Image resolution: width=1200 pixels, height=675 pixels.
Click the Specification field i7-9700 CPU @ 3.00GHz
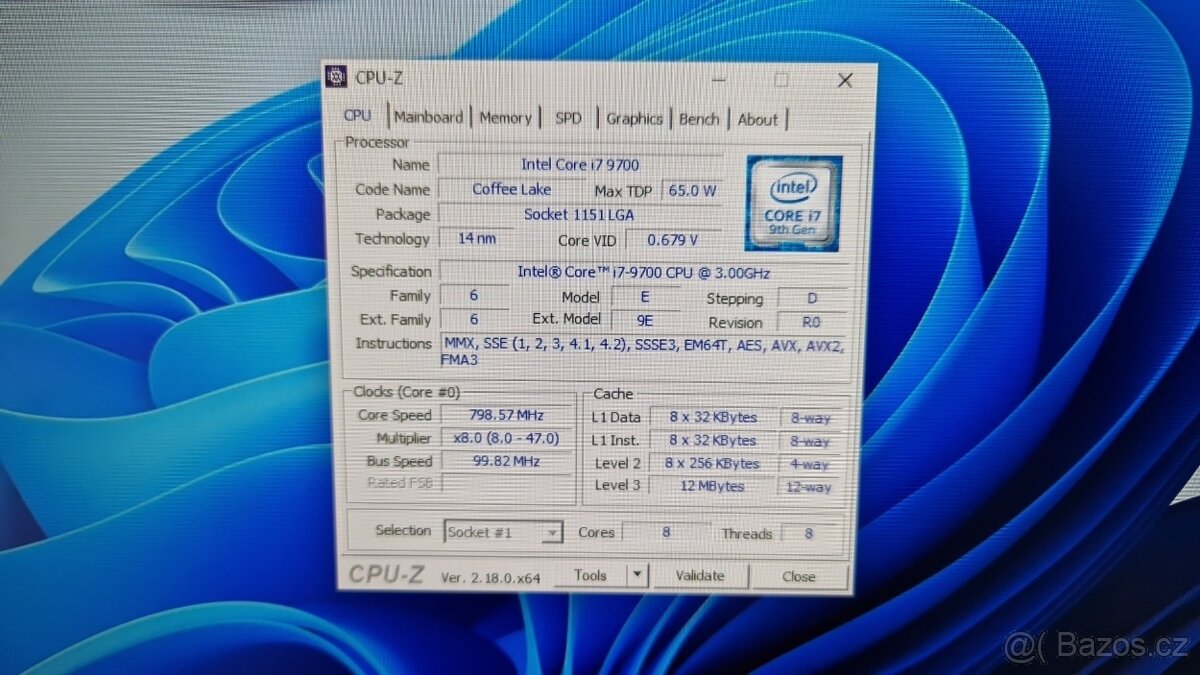pyautogui.click(x=644, y=272)
